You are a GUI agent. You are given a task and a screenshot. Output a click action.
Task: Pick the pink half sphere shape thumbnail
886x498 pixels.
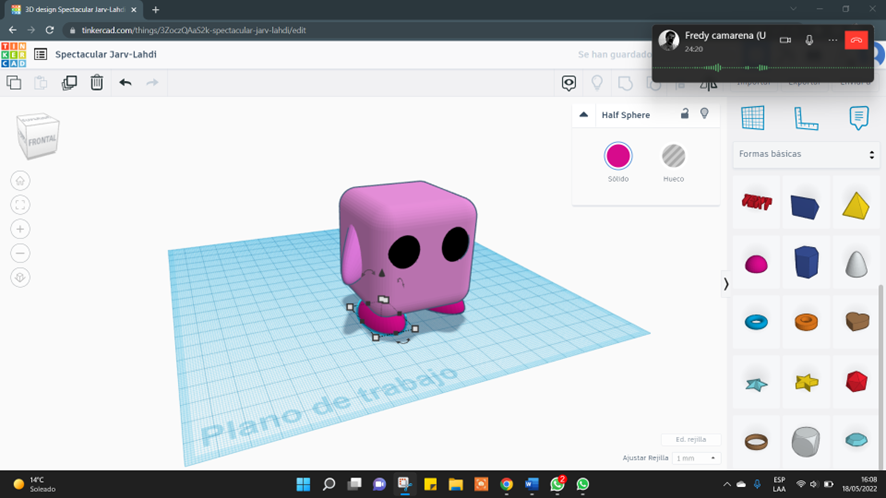(756, 264)
